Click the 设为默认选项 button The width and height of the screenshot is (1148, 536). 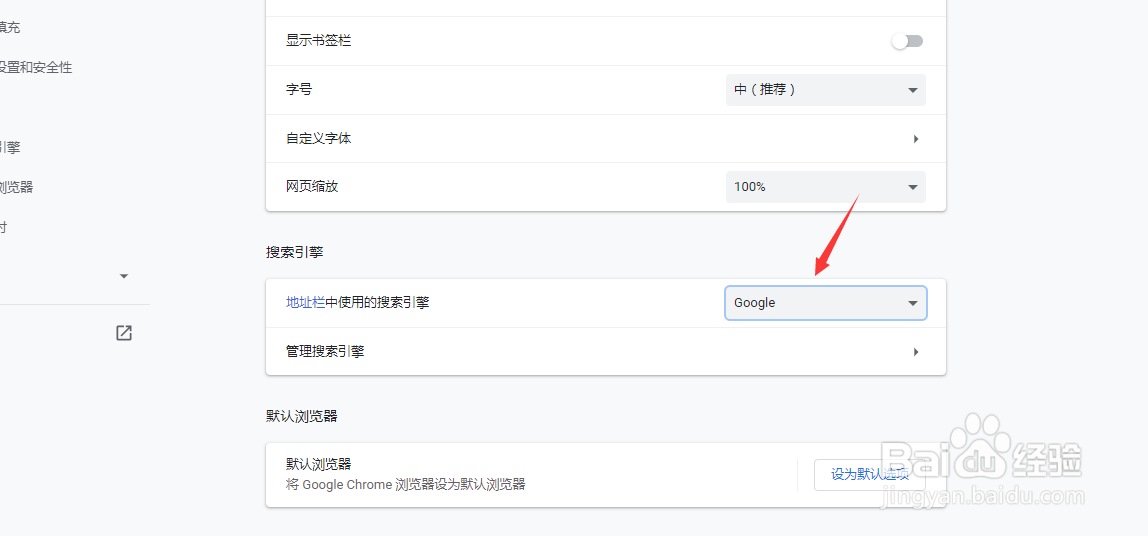(870, 474)
